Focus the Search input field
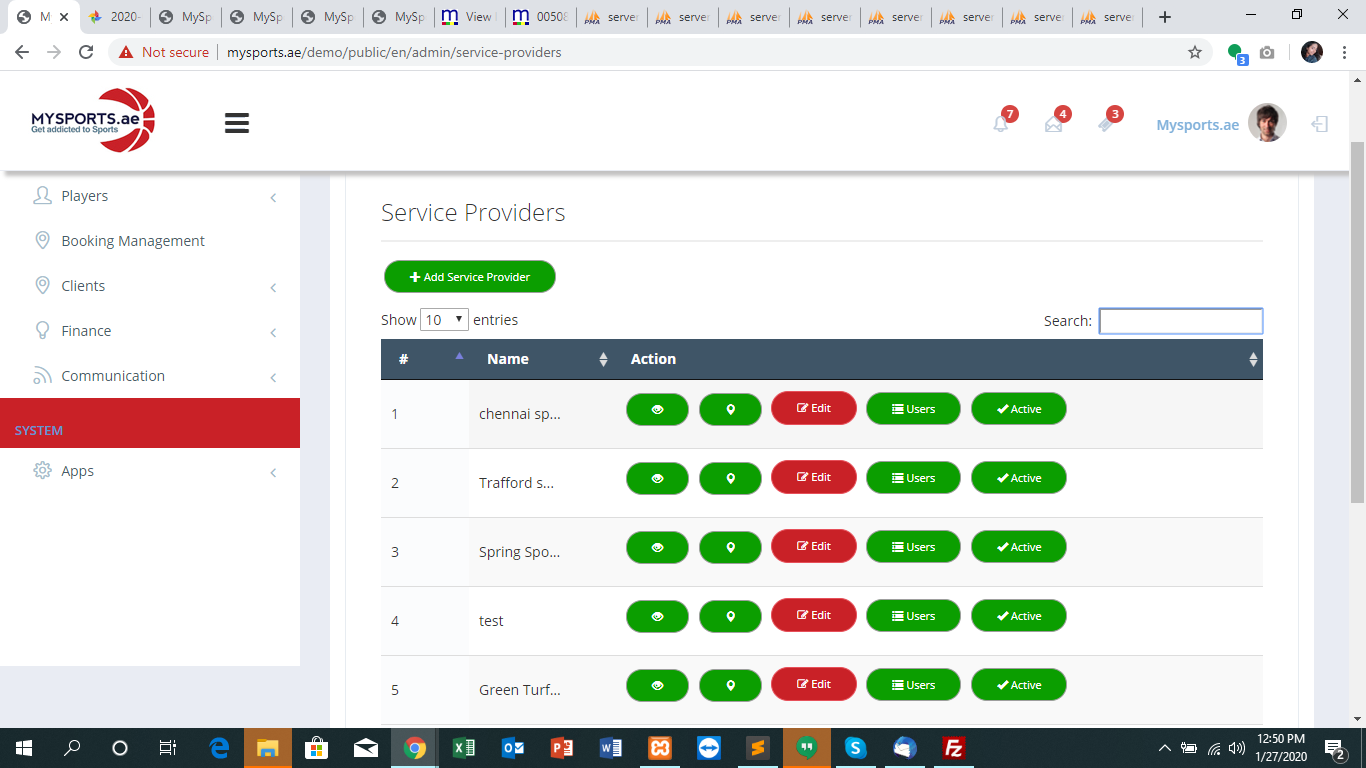The image size is (1366, 768). point(1180,321)
